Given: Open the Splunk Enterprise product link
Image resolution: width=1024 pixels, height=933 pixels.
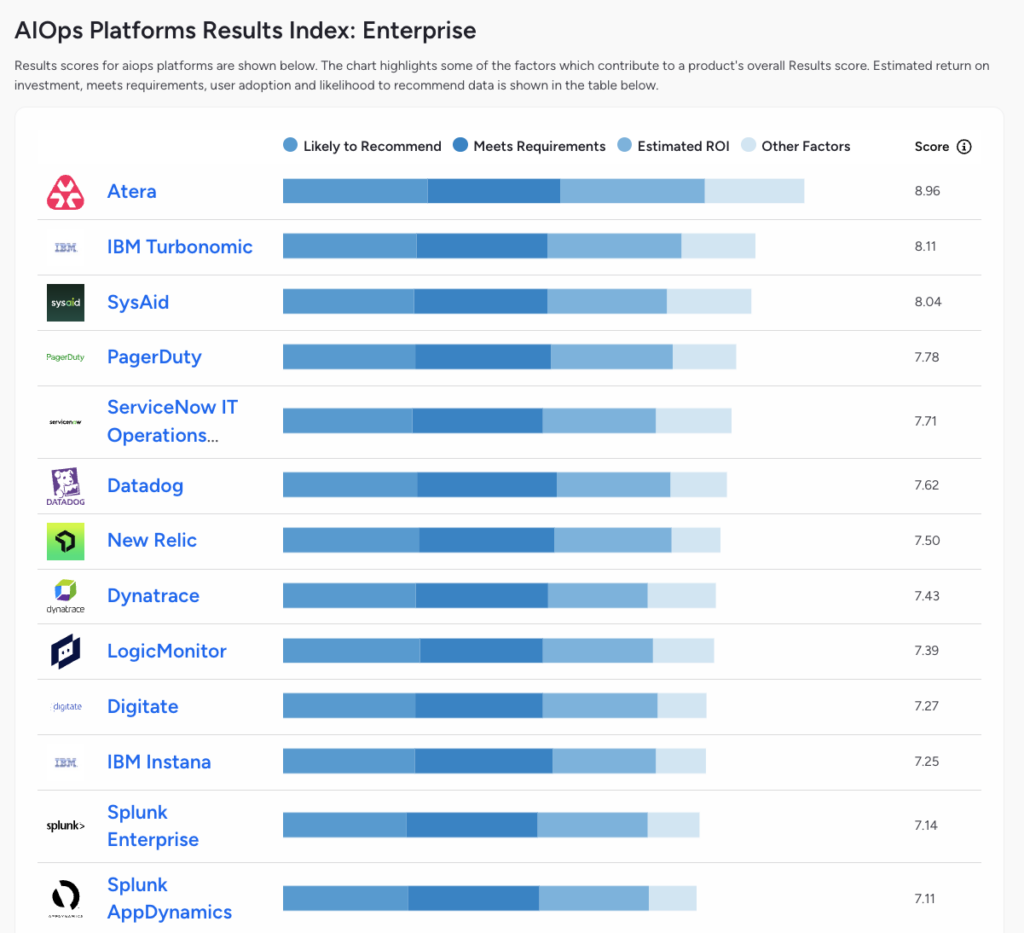Looking at the screenshot, I should (153, 826).
